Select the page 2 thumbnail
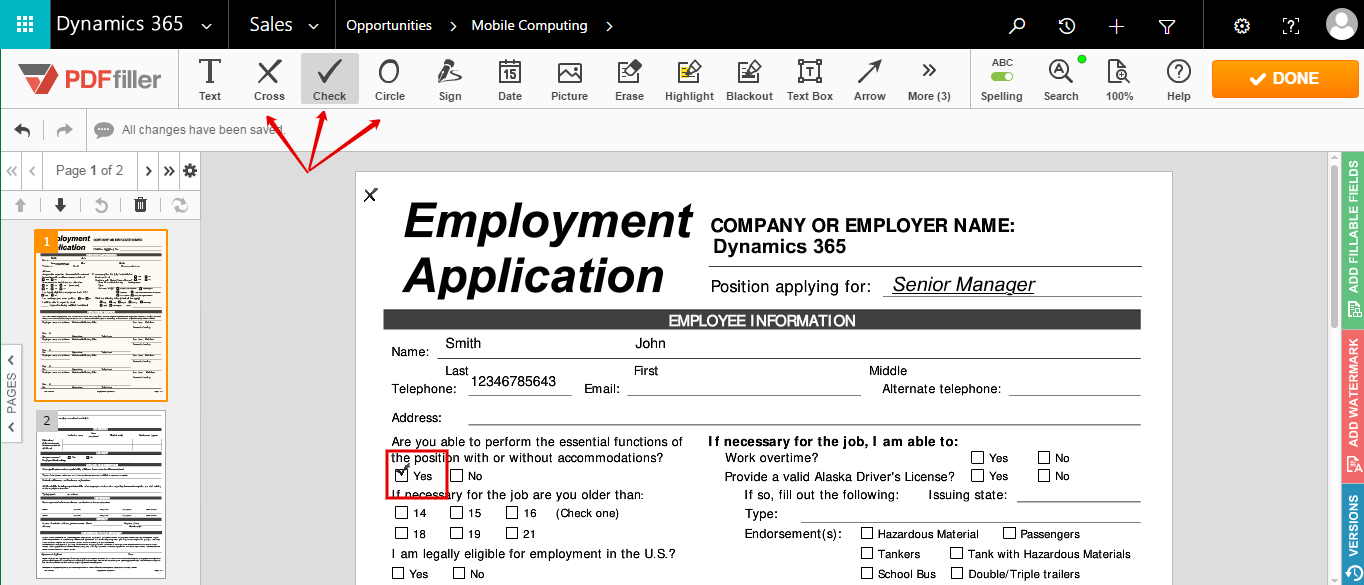This screenshot has width=1364, height=585. tap(101, 495)
